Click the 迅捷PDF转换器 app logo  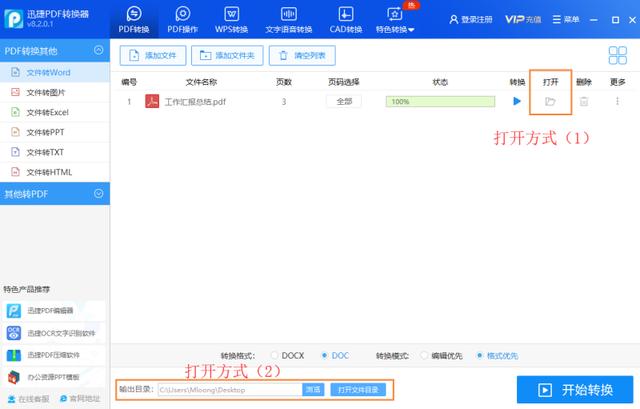[14, 19]
